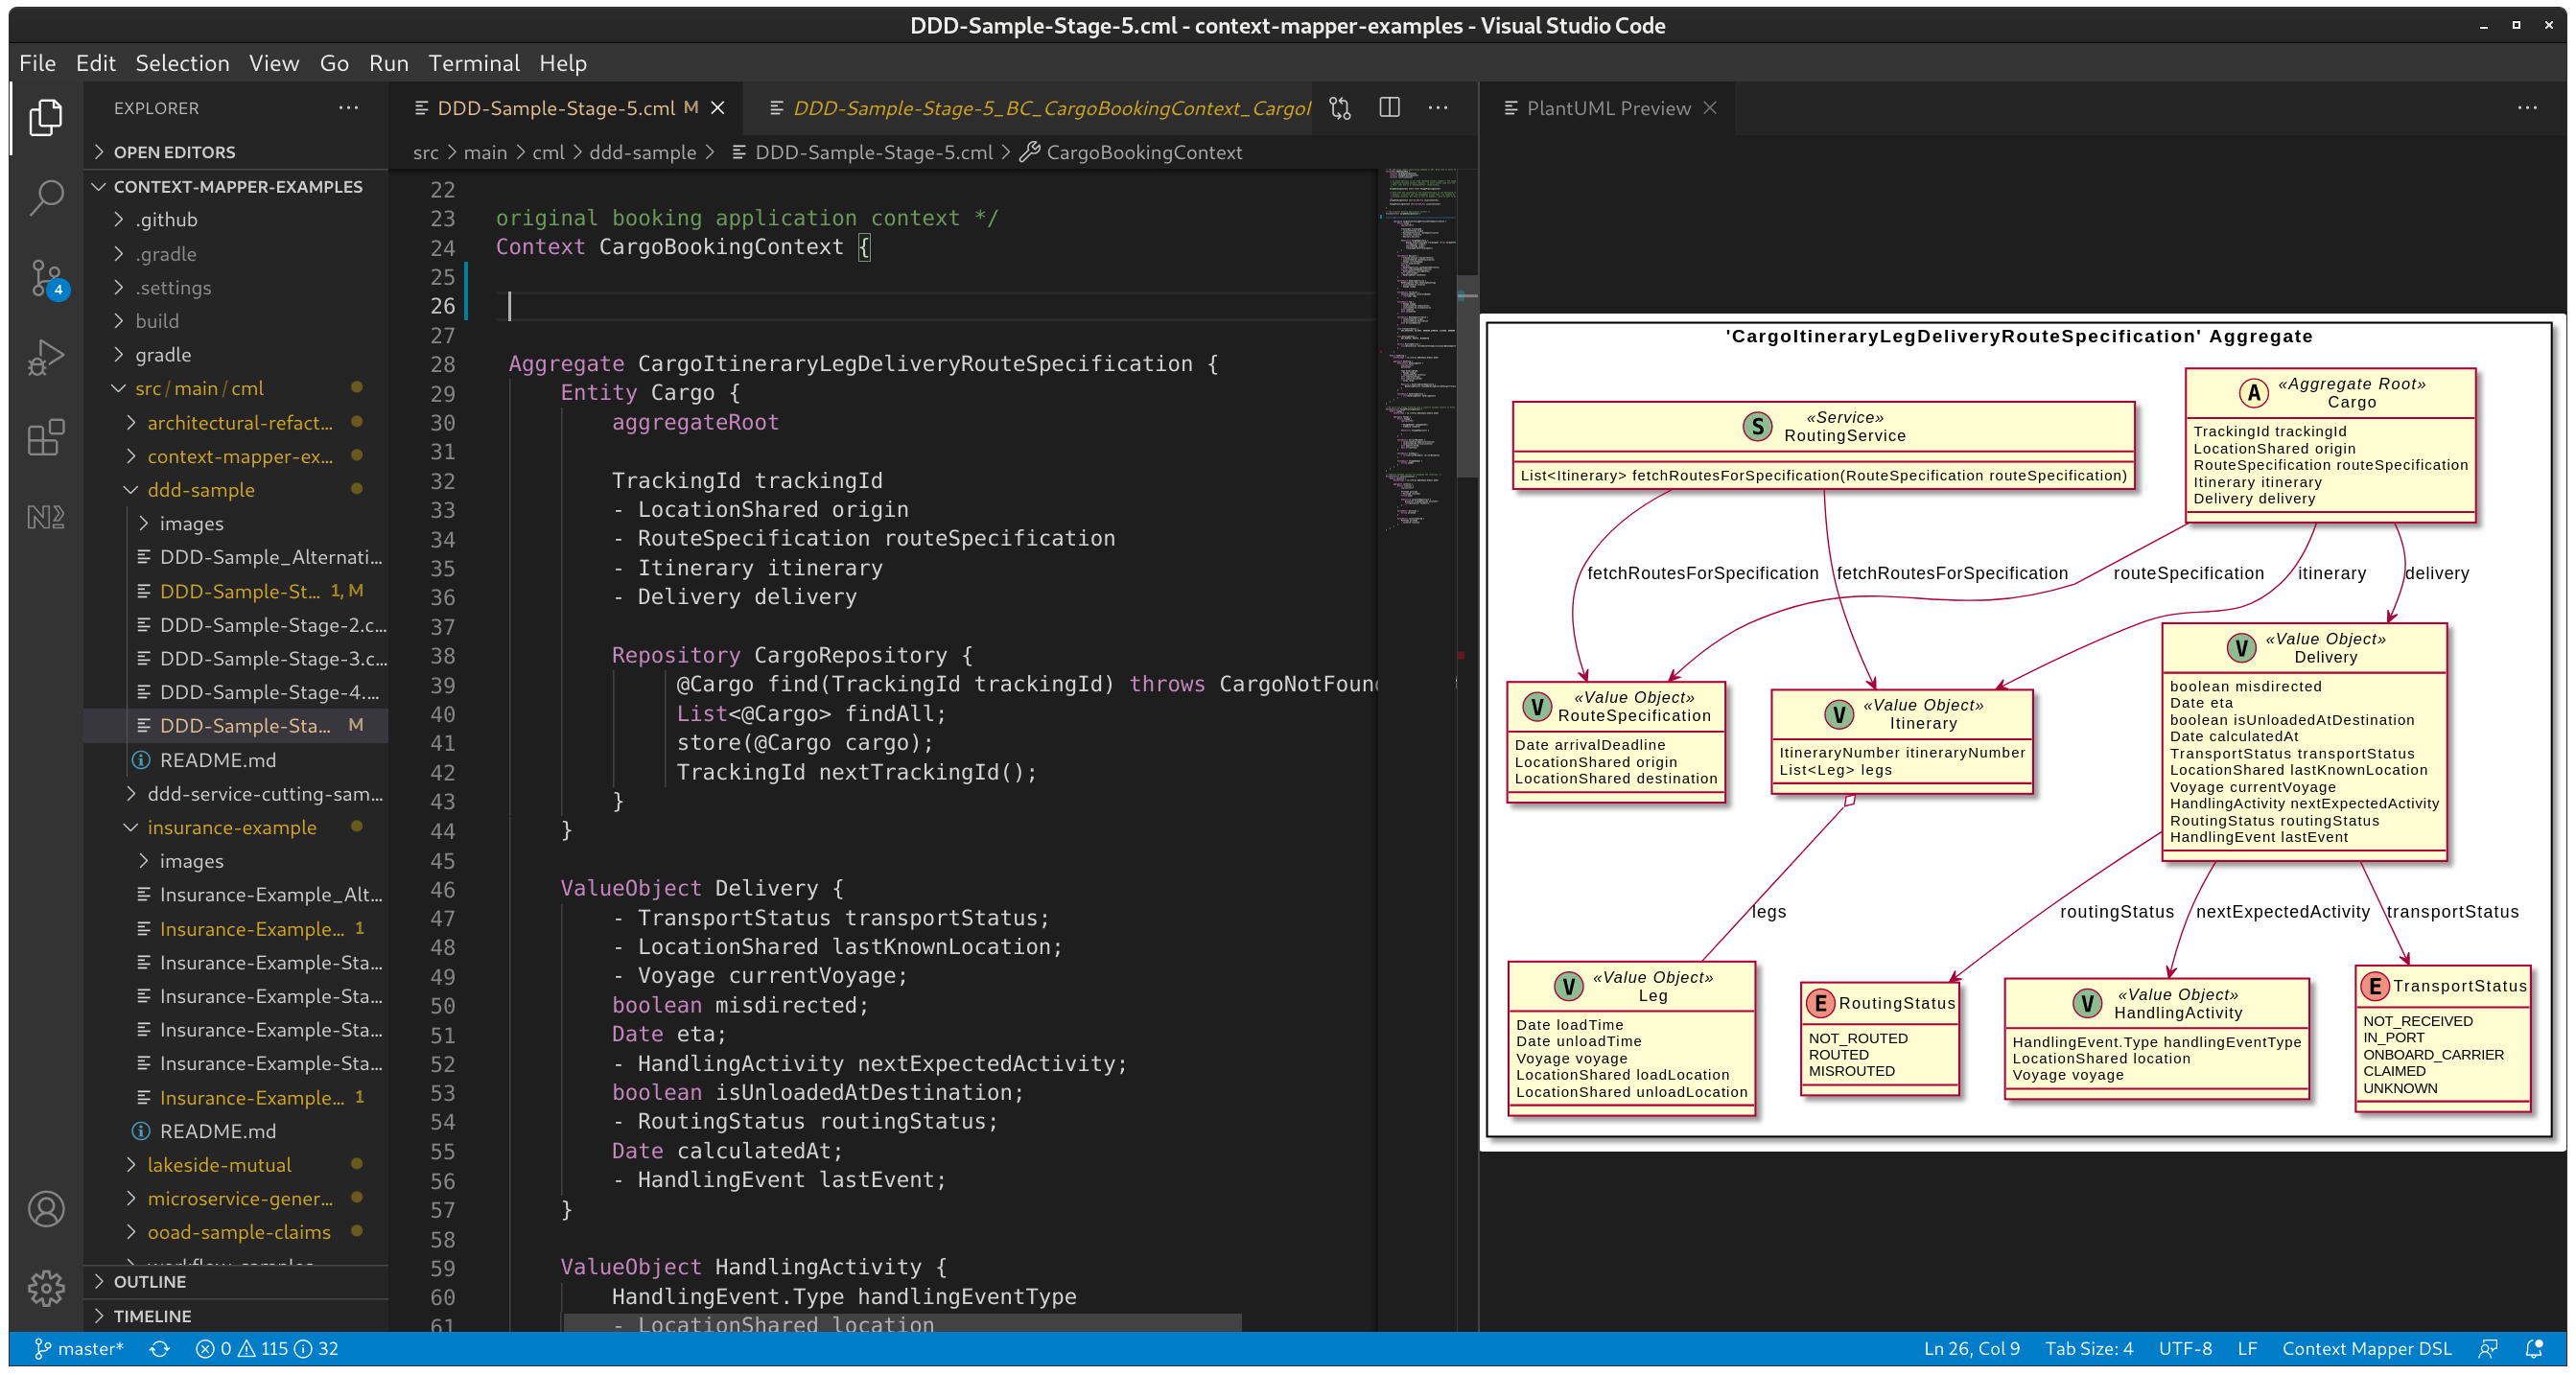Close the DDD-Sample-Stage-5.cml tab

(718, 108)
